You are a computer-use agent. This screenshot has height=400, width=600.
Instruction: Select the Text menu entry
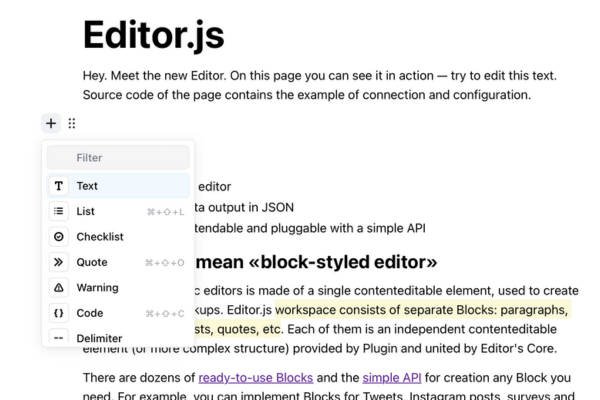click(x=118, y=186)
